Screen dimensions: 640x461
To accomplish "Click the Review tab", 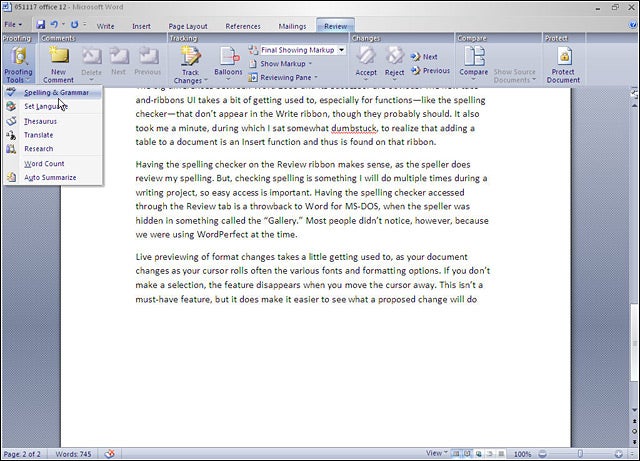I will pos(336,26).
